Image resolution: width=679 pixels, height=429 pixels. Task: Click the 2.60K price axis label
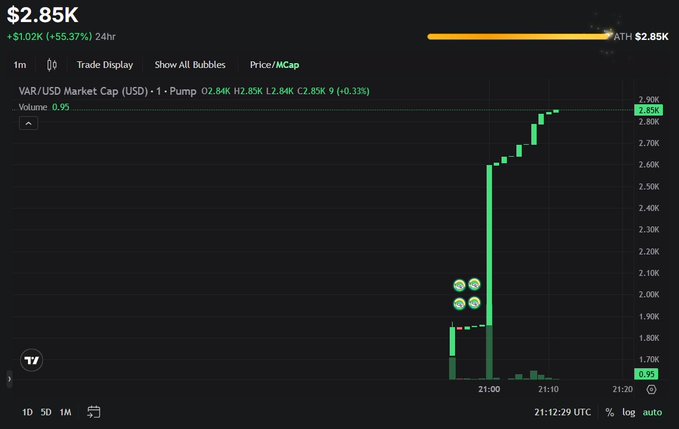click(x=649, y=165)
